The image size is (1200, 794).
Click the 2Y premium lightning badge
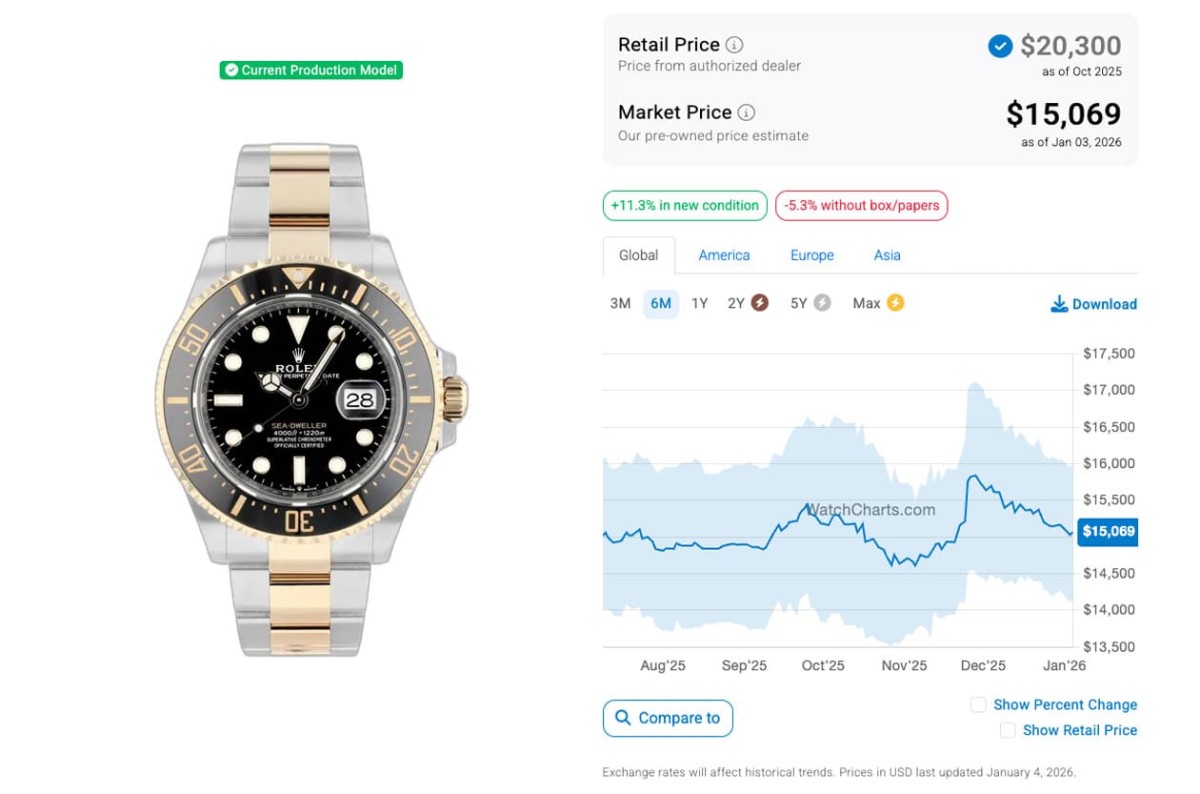[x=760, y=303]
